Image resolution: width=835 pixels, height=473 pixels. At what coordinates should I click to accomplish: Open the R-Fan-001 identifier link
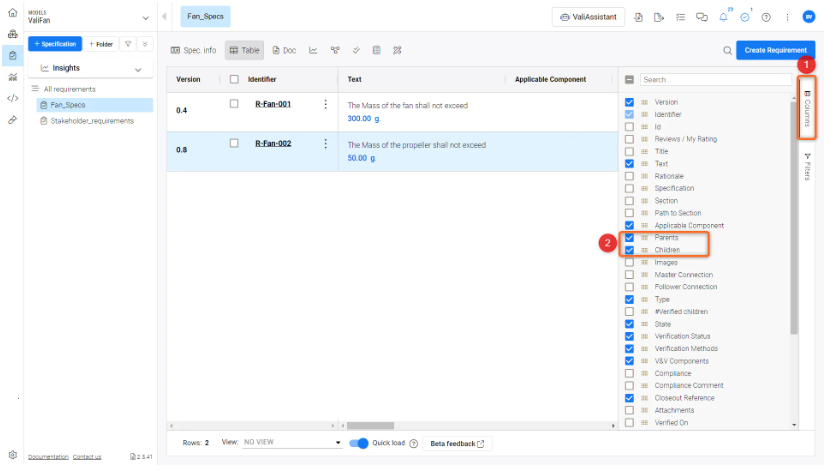[273, 104]
